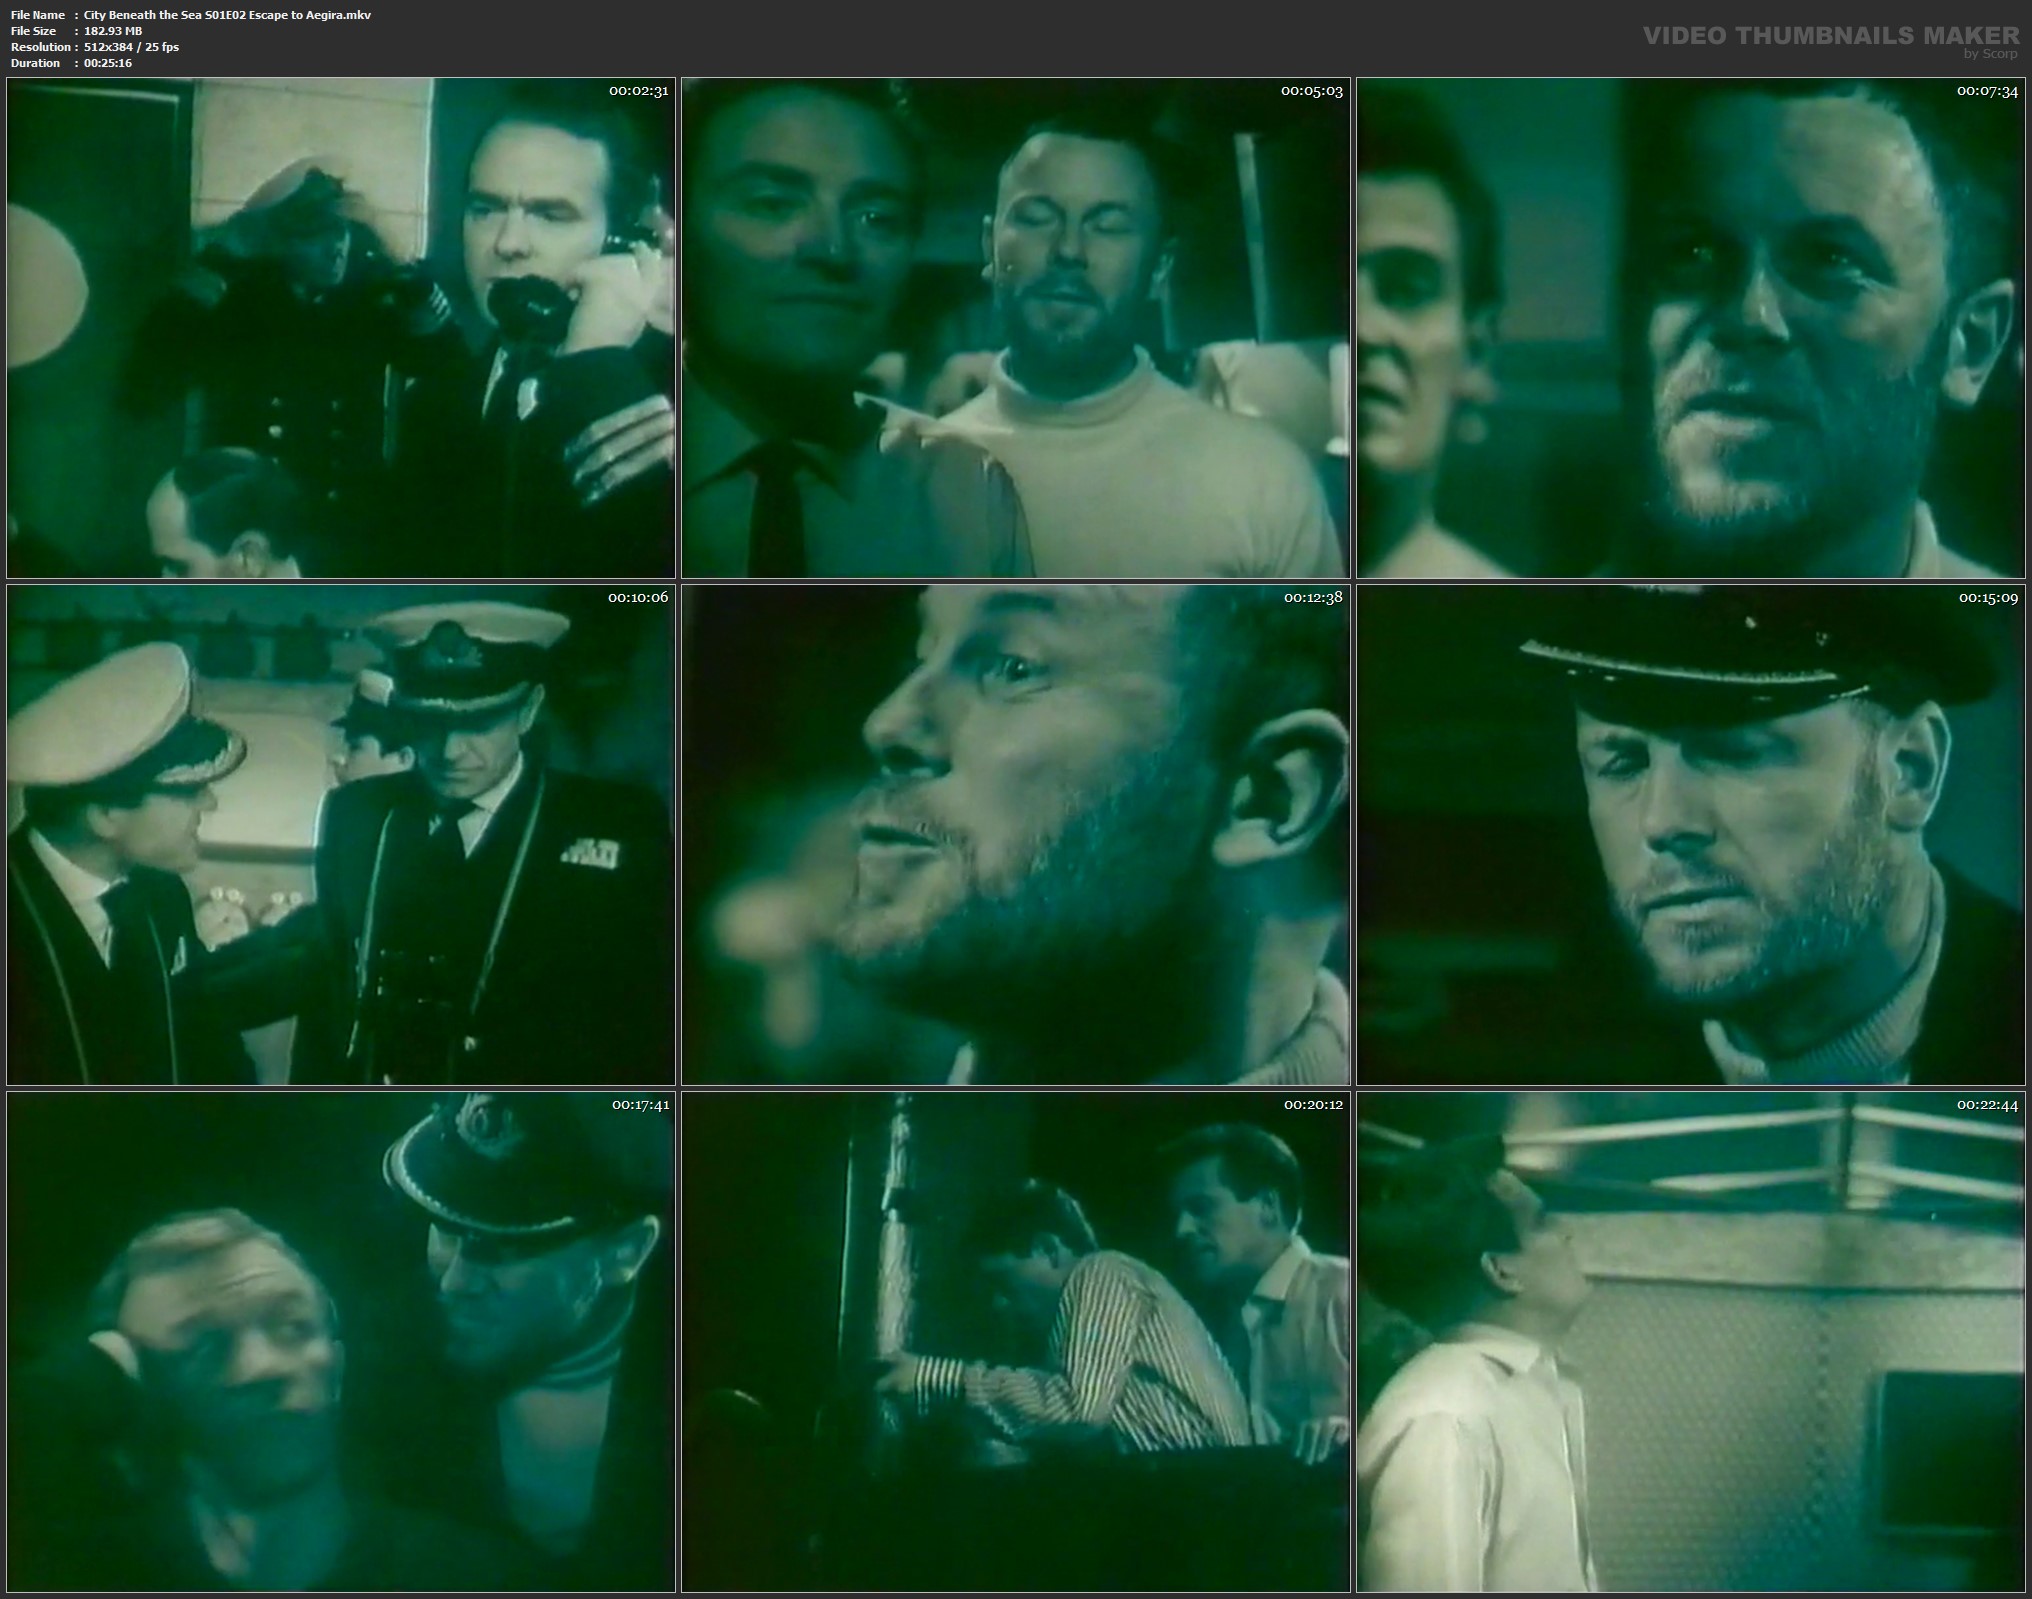This screenshot has width=2032, height=1599.
Task: Click the thumbnail at 00:02:31
Action: (x=341, y=328)
